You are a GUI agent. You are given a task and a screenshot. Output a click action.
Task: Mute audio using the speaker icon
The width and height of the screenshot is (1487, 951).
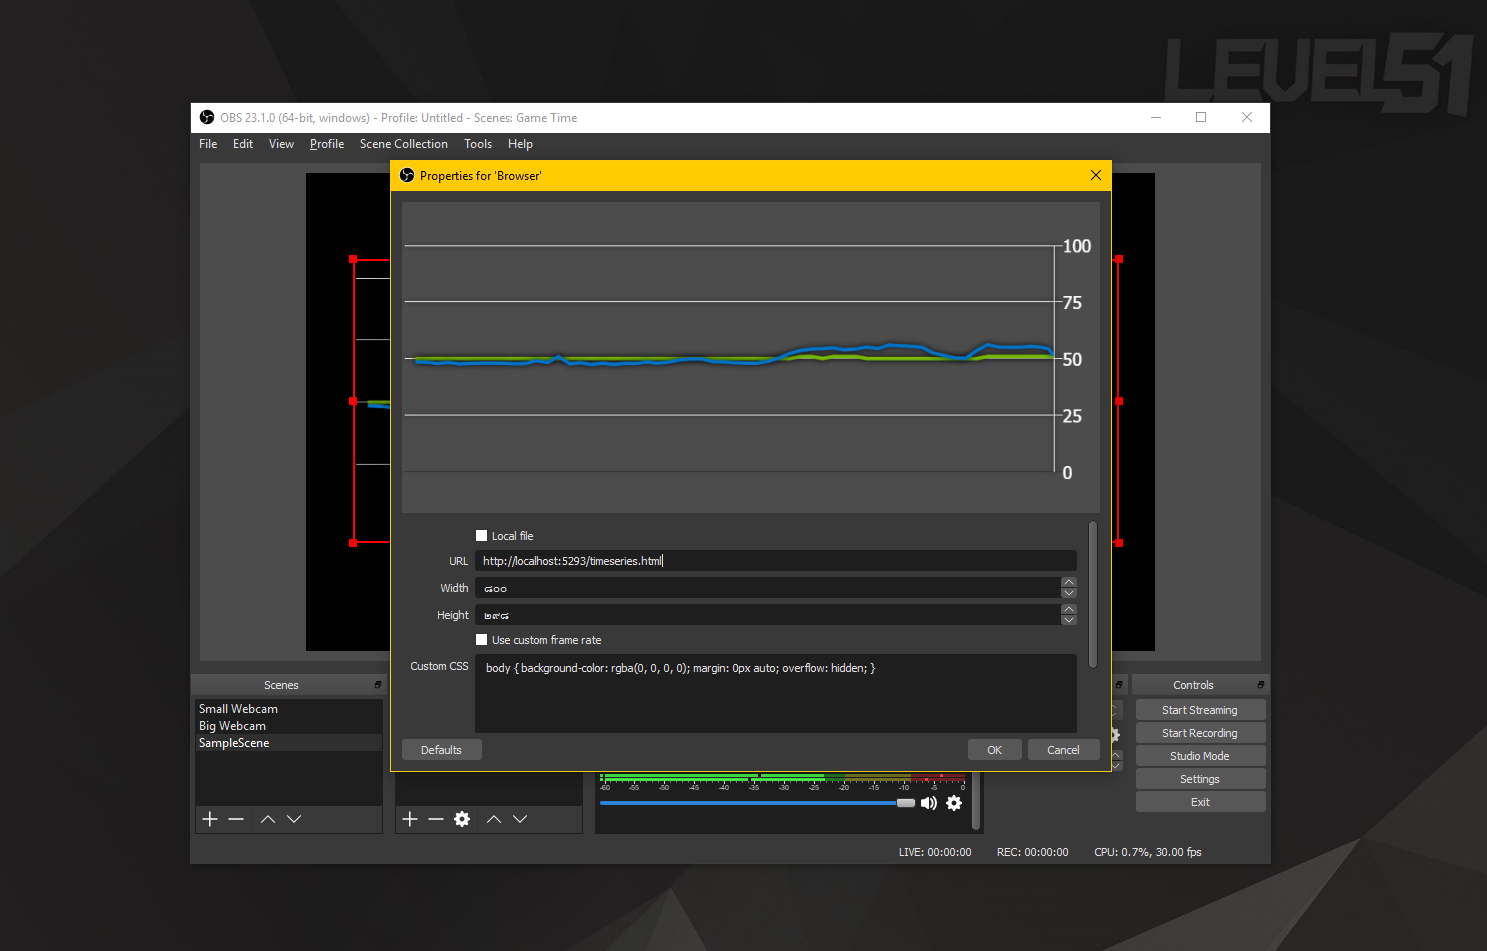point(929,803)
